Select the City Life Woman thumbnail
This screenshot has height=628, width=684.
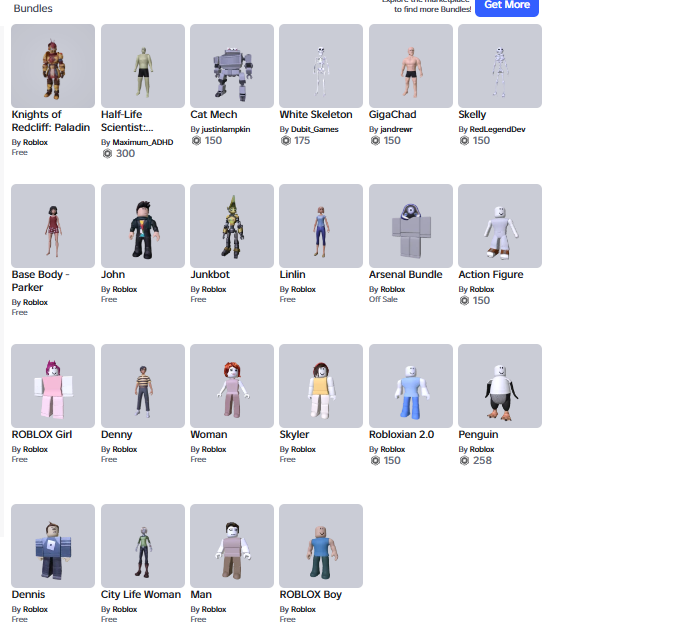143,546
